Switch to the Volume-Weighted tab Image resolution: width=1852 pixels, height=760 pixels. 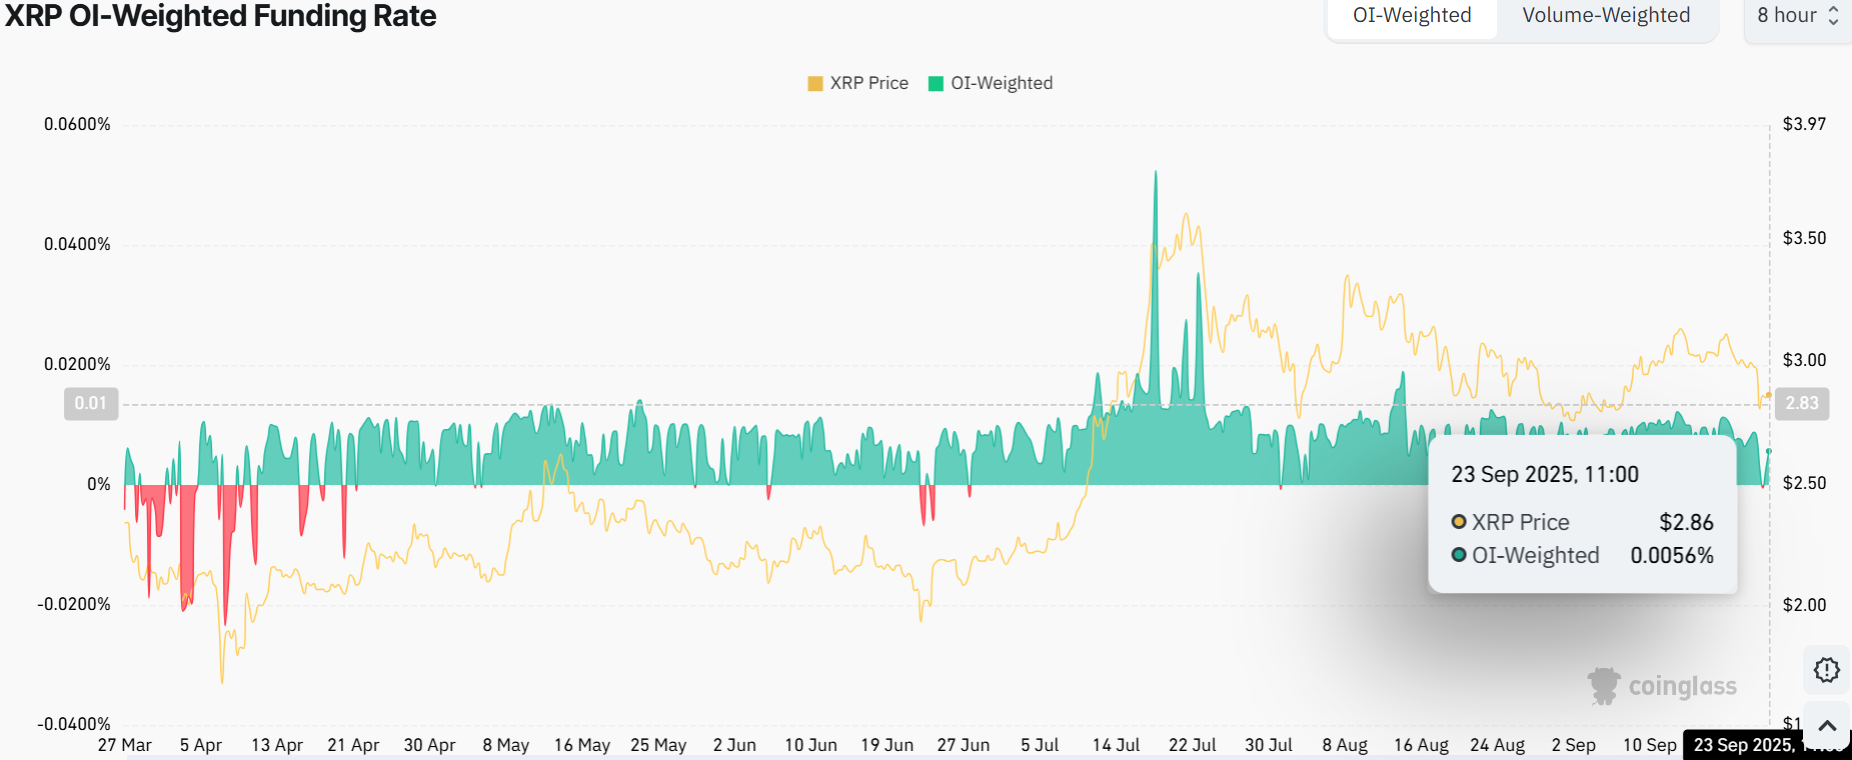coord(1606,16)
